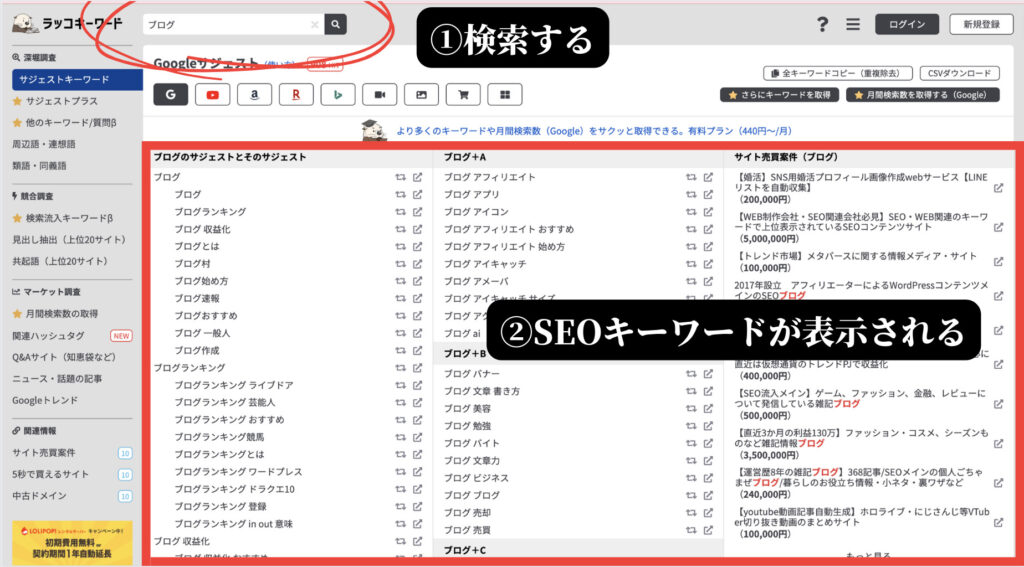Screen dimensions: 1024x567
Task: Click the keyword ブログ 一般人
Action: click(202, 333)
